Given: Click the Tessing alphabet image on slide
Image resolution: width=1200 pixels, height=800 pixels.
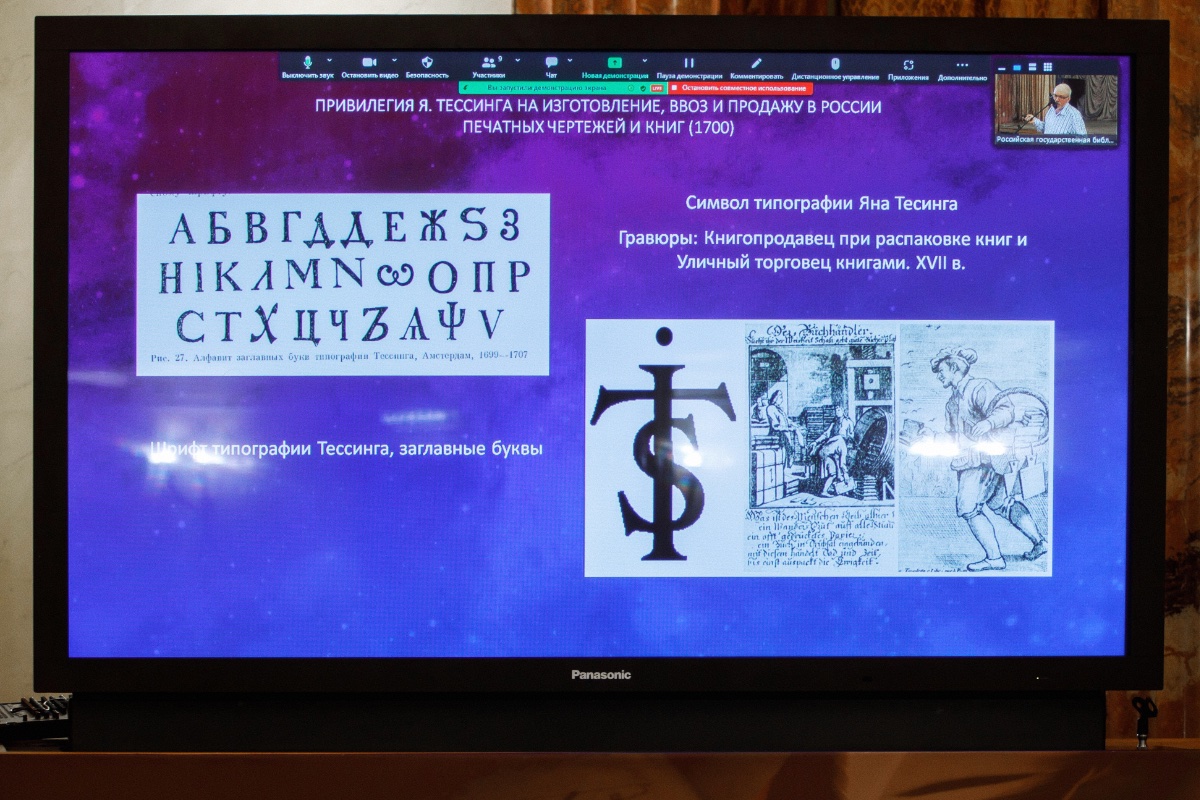Looking at the screenshot, I should [x=342, y=283].
